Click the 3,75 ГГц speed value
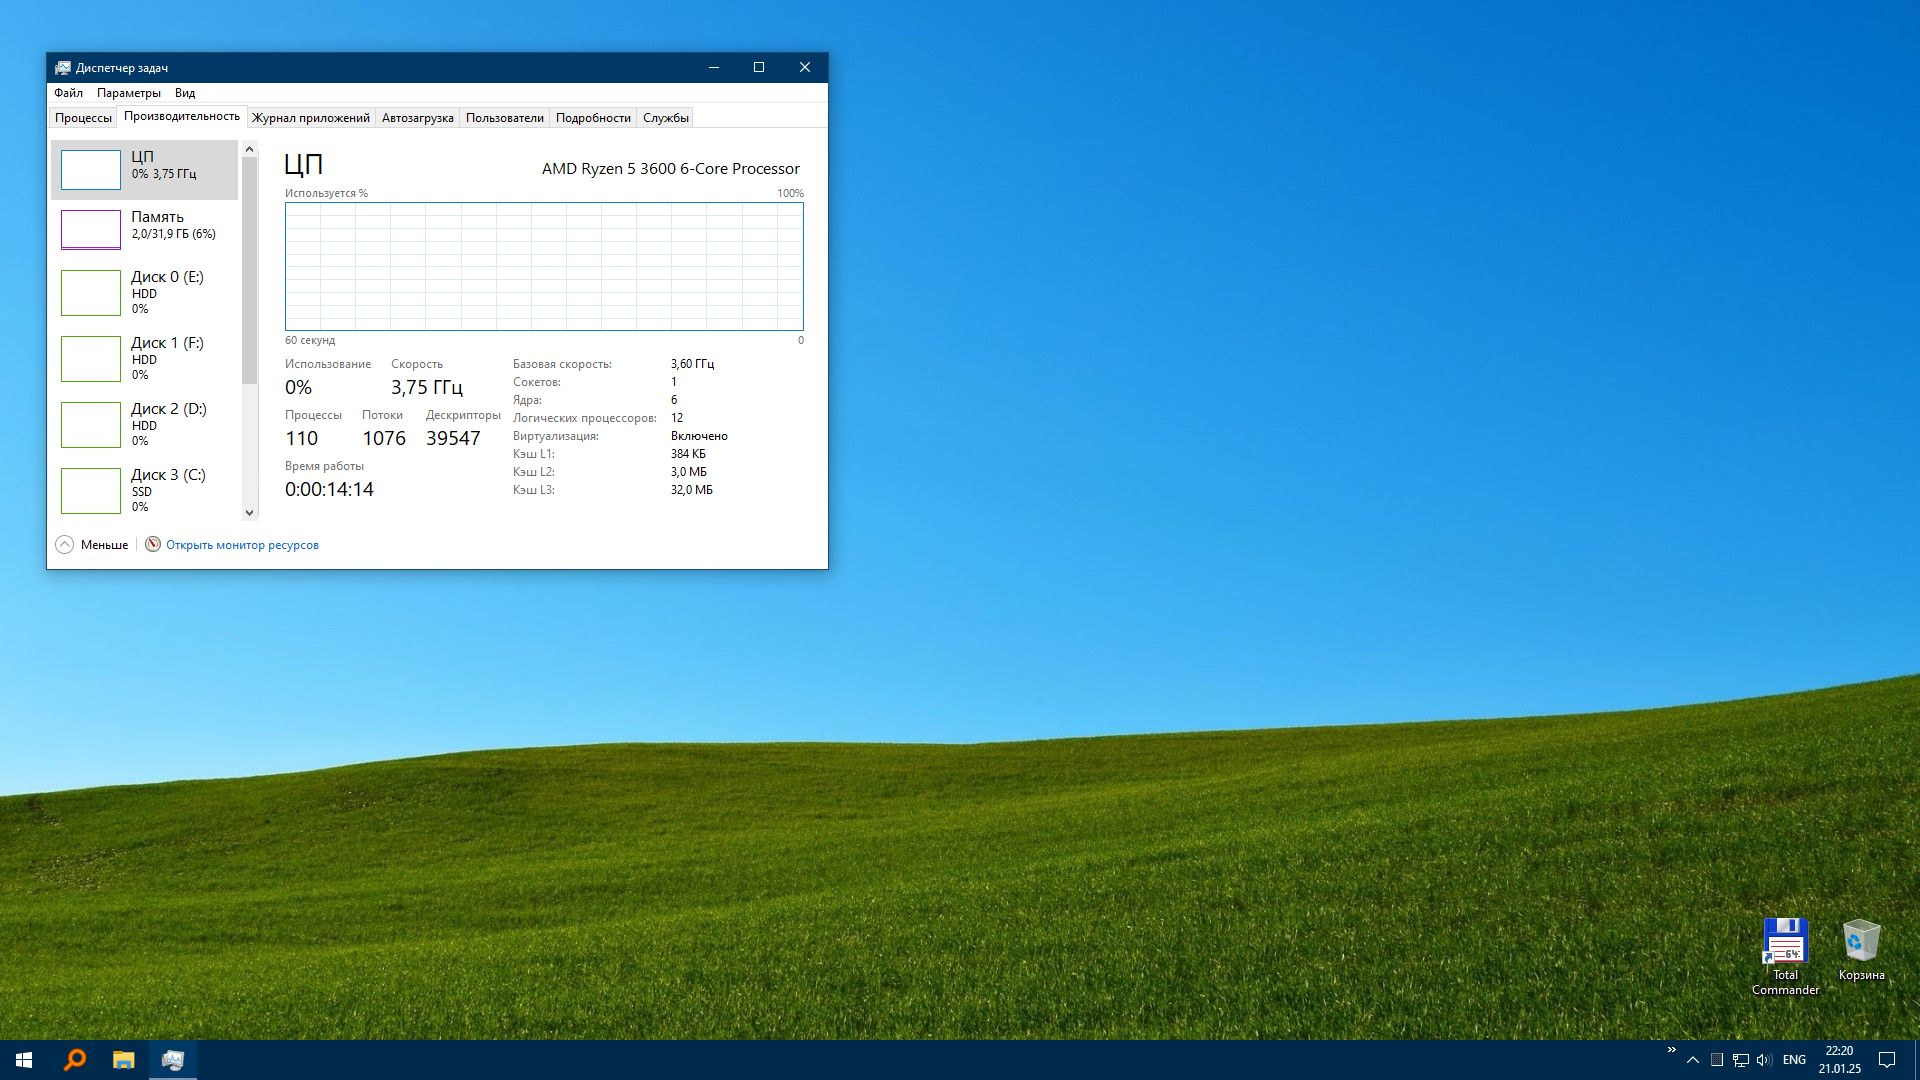Viewport: 1920px width, 1080px height. click(427, 388)
